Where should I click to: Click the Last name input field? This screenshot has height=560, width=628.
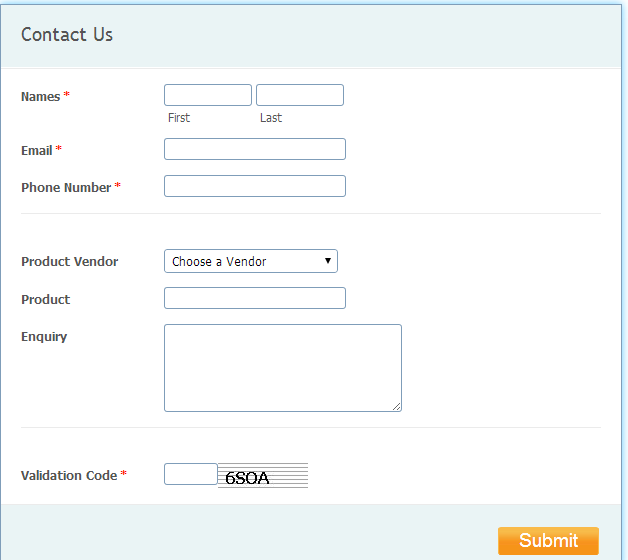[300, 95]
